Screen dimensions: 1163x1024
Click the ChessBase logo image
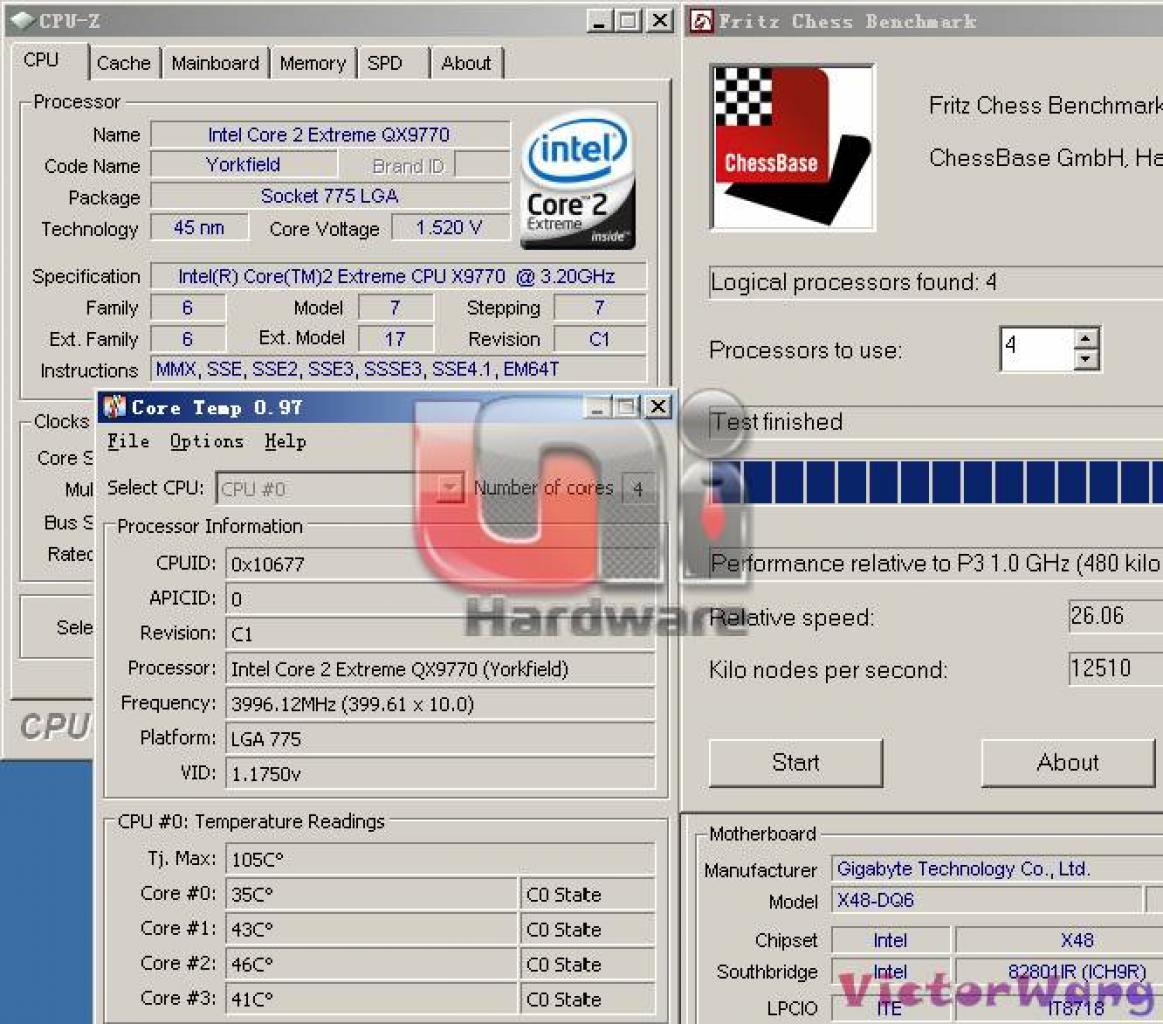792,148
